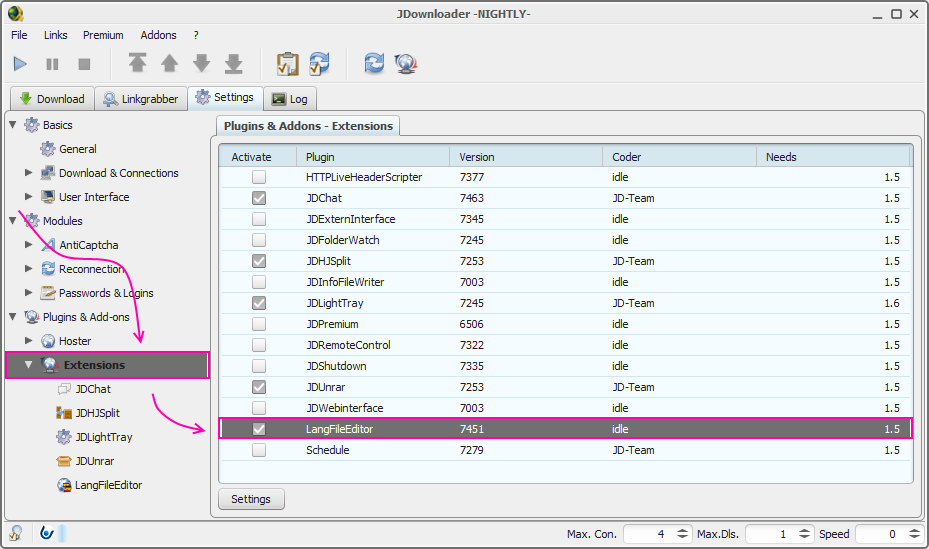Viewport: 929px width, 549px height.
Task: Expand Passwords & Logins node
Action: (28, 292)
